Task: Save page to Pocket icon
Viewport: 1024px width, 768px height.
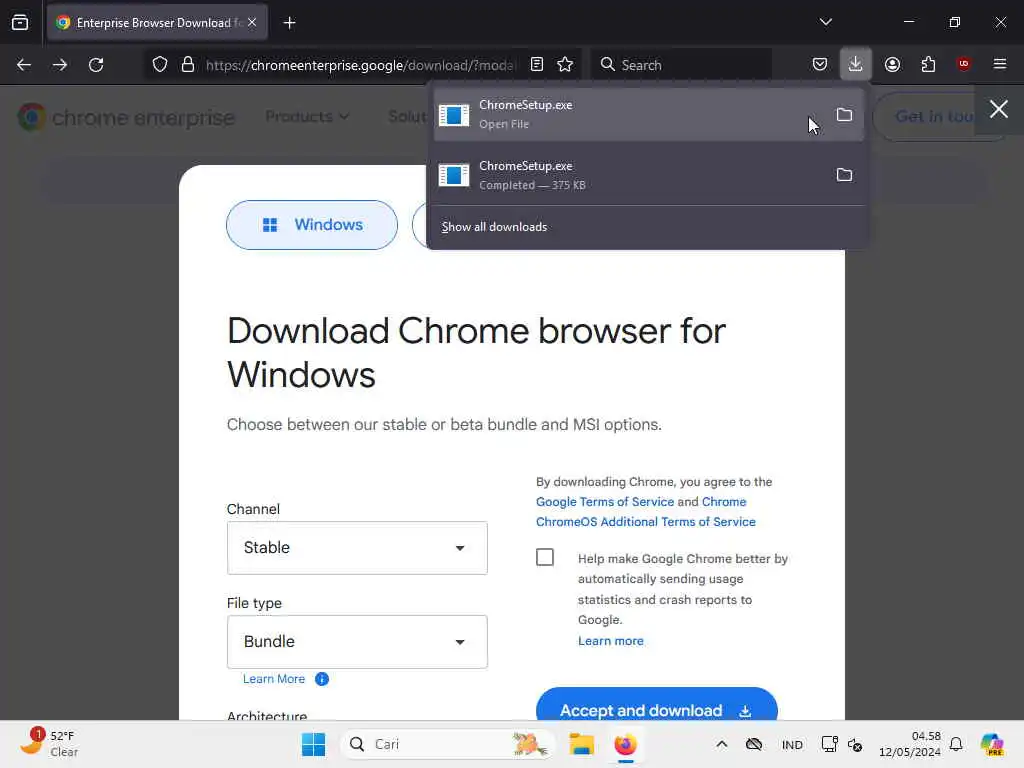Action: pos(820,65)
